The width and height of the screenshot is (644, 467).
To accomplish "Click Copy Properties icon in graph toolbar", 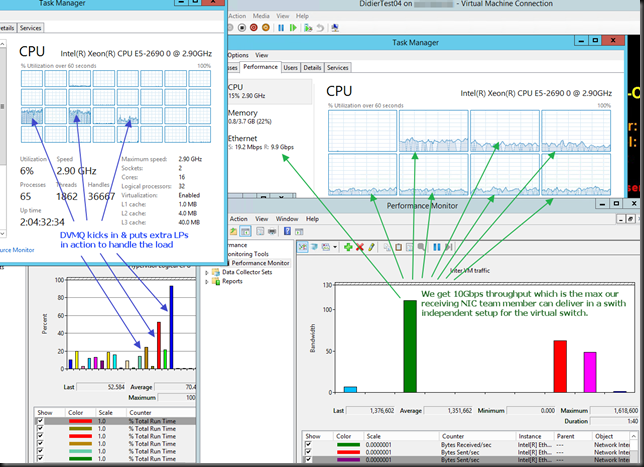I will point(387,247).
